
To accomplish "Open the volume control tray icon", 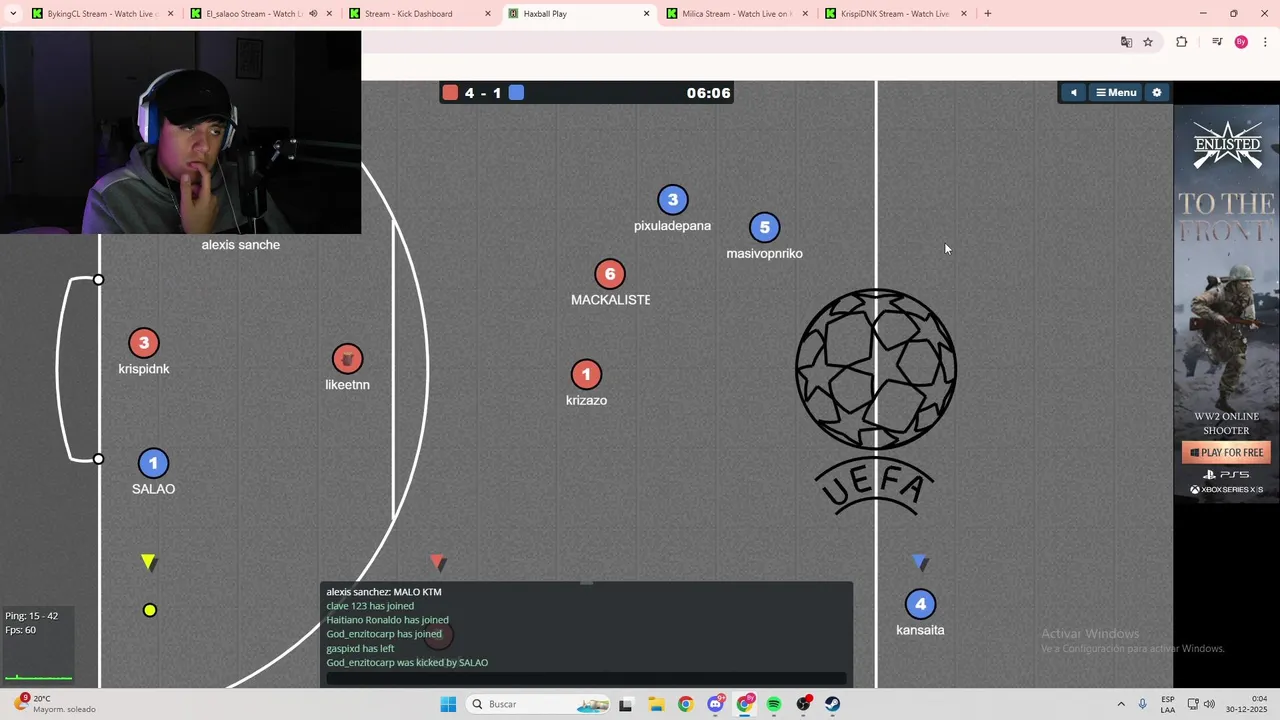I will pos(1209,704).
